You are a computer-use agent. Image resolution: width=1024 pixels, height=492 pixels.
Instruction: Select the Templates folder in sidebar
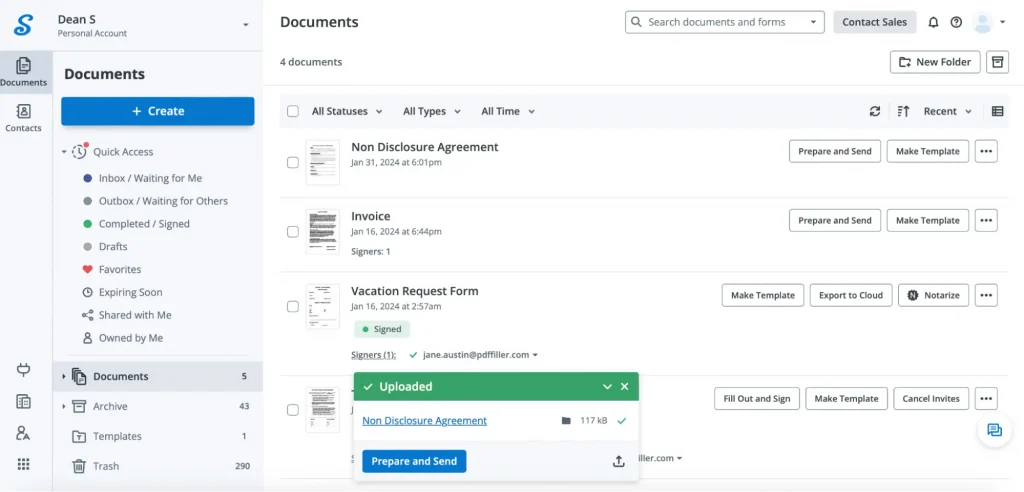[117, 436]
